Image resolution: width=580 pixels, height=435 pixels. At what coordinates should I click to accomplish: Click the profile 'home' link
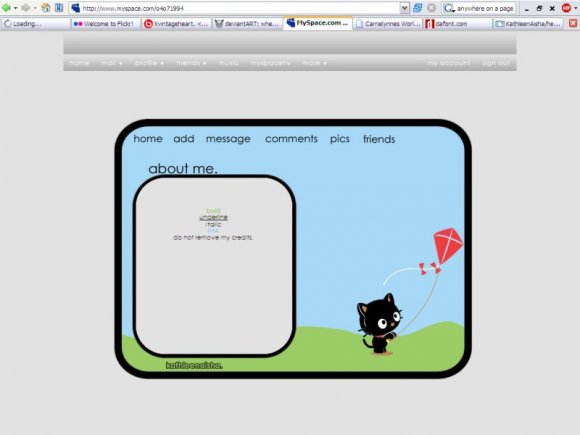148,139
